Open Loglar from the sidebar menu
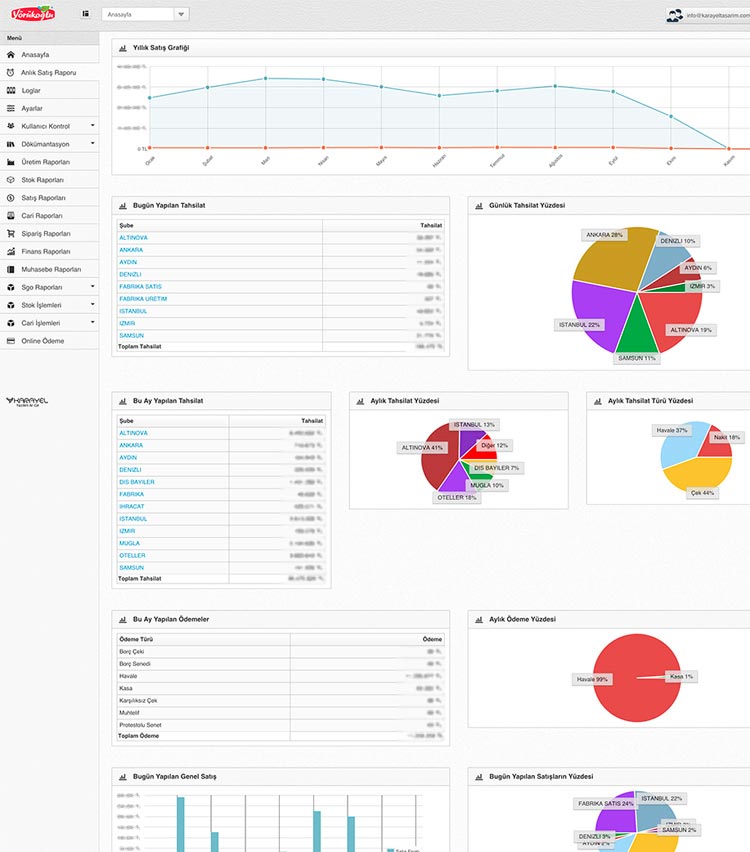750x852 pixels. pos(31,91)
